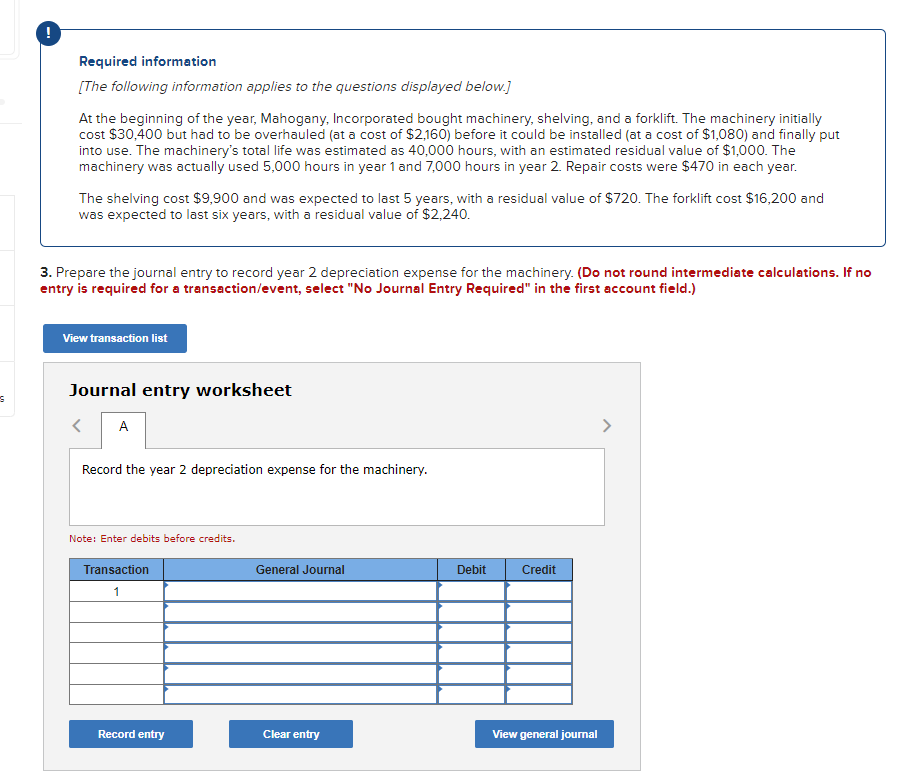This screenshot has width=909, height=776.
Task: Select second row General Journal account field
Action: tap(300, 612)
